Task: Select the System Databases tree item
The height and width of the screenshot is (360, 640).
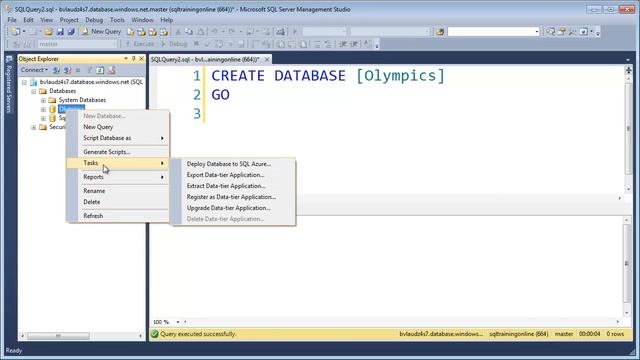Action: tap(82, 100)
